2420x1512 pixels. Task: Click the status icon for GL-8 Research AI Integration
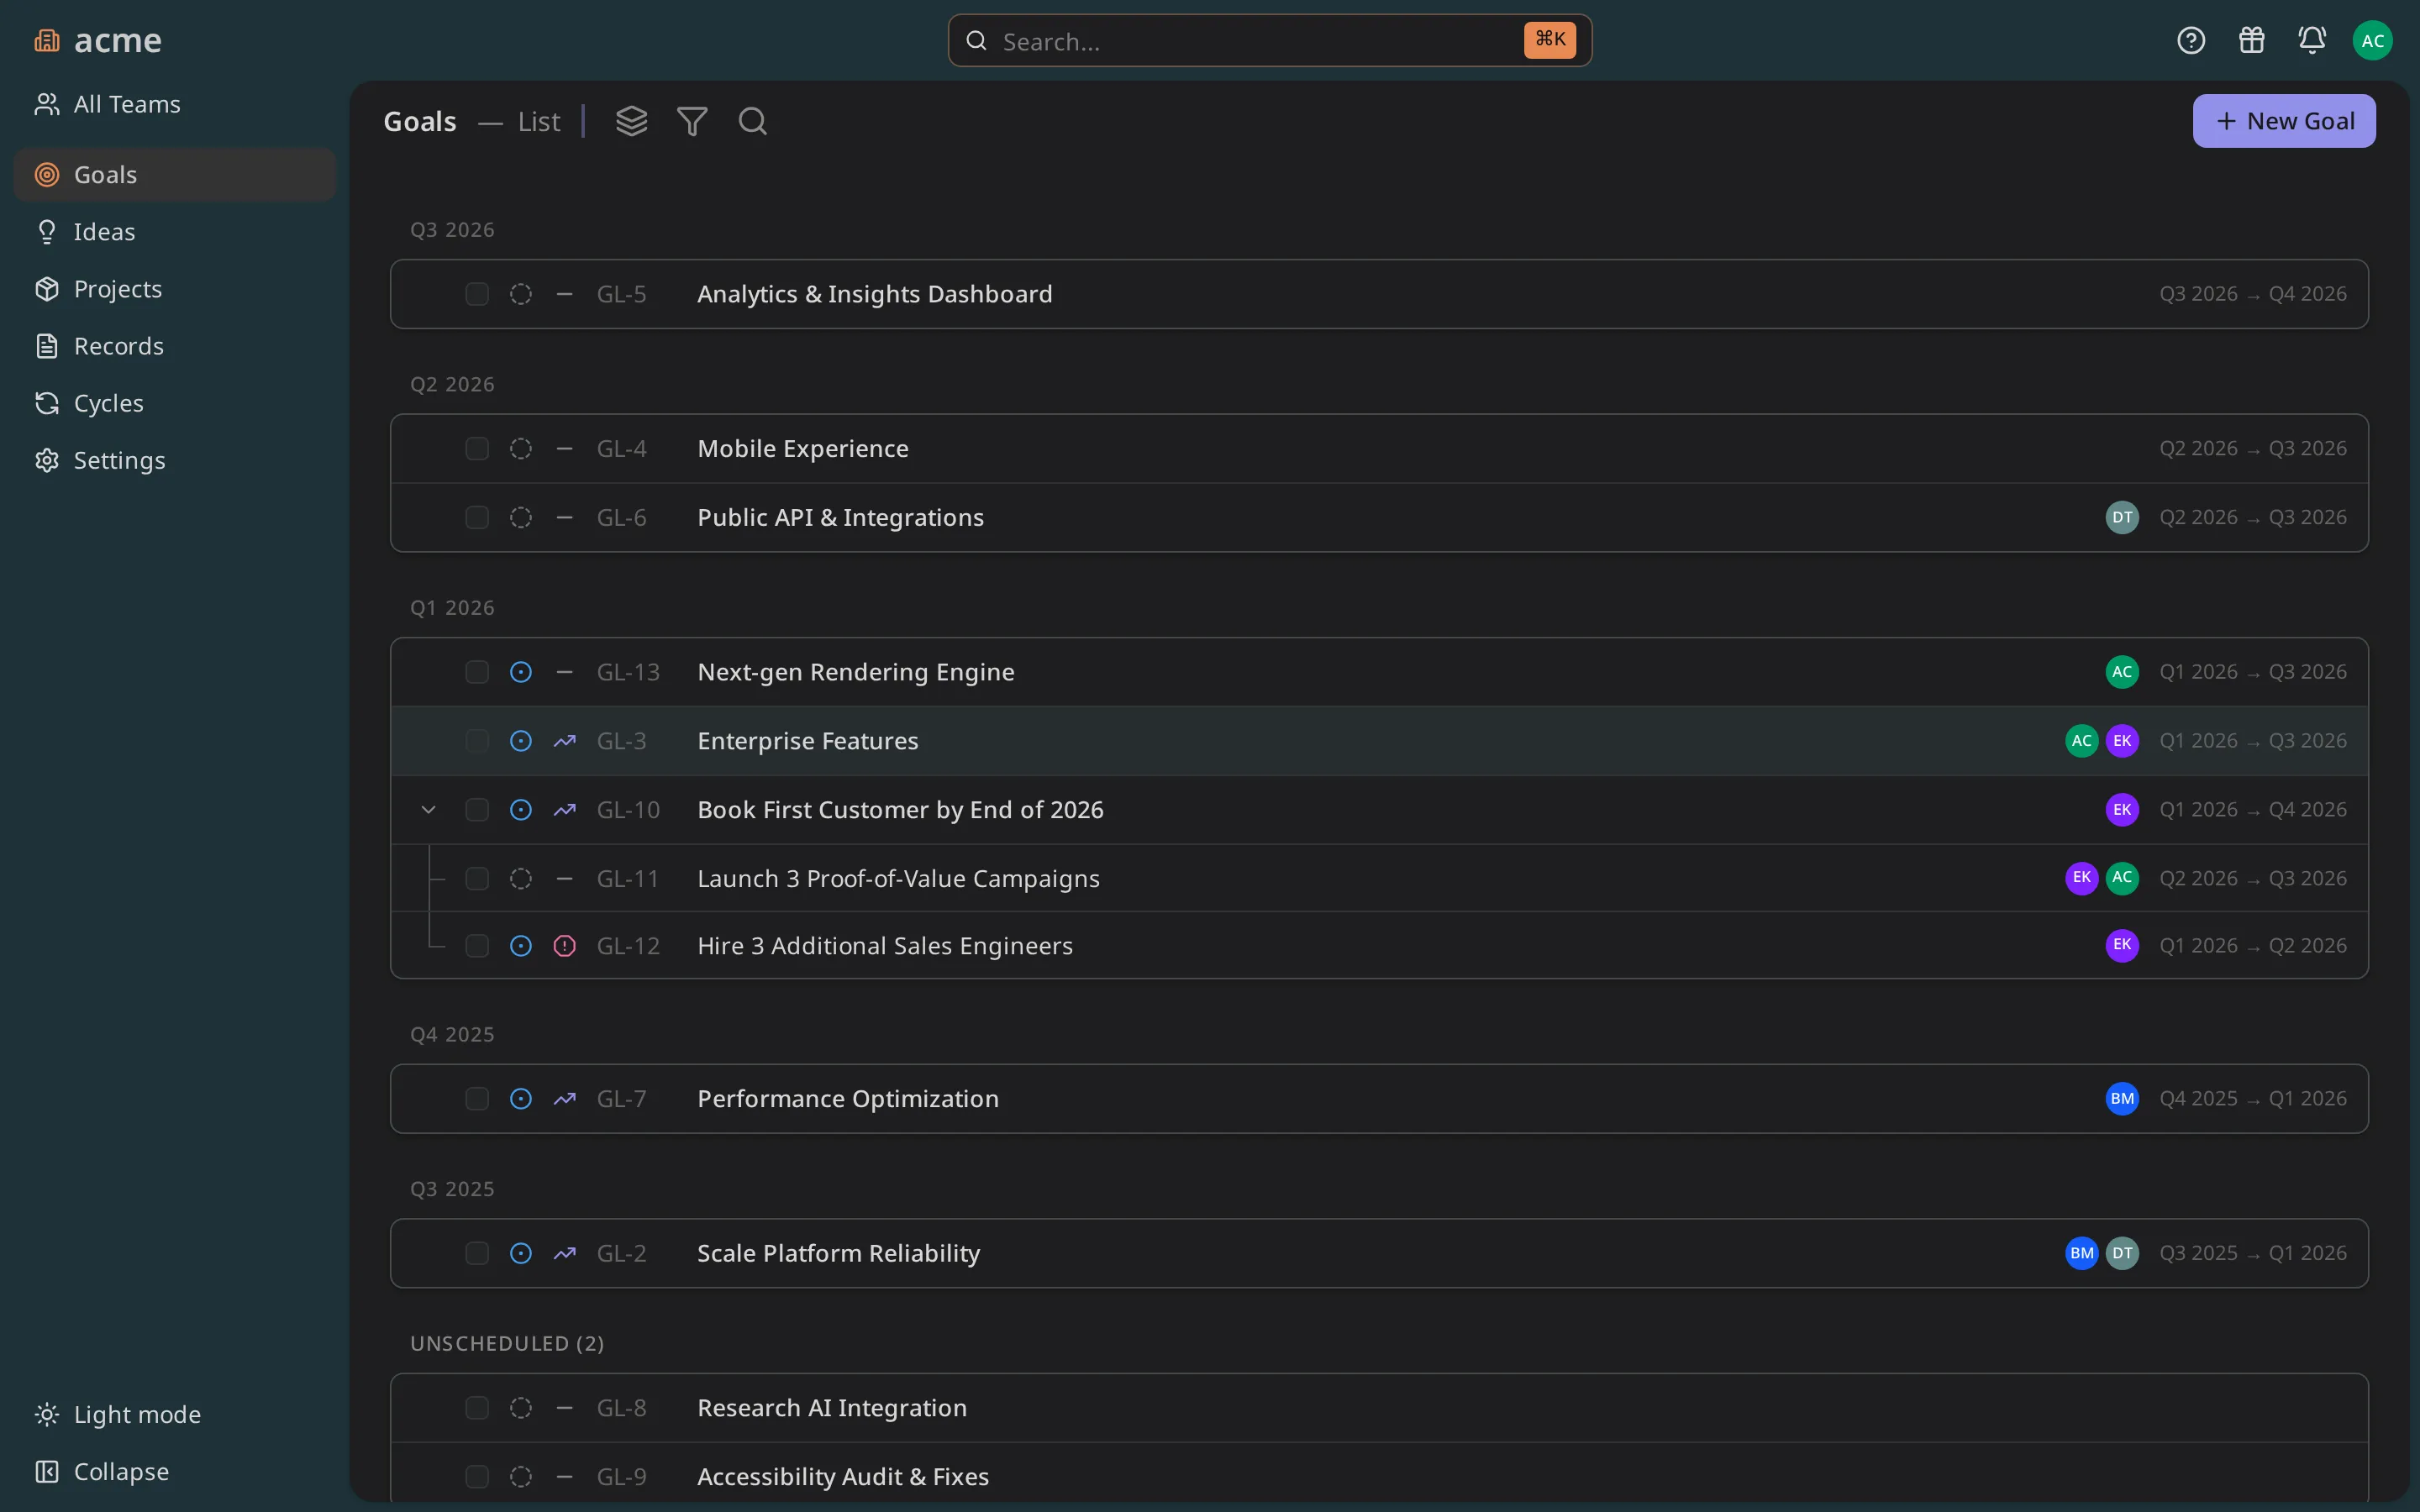point(521,1408)
